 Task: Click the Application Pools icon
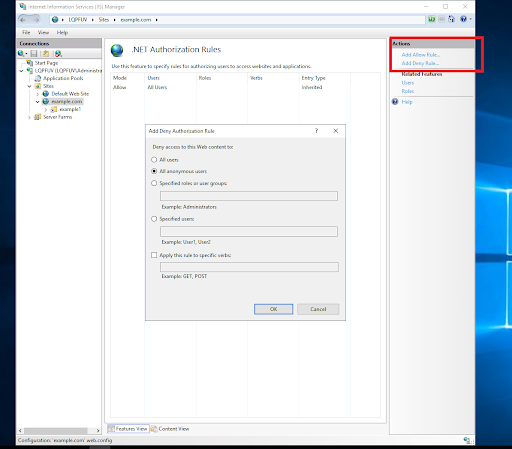[38, 78]
